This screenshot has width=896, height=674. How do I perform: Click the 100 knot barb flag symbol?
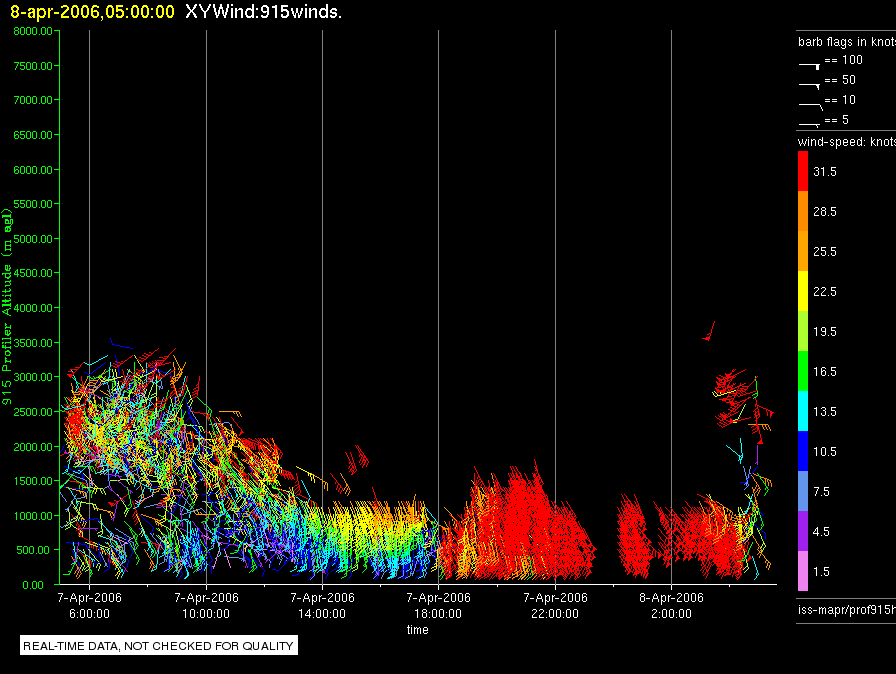[809, 66]
